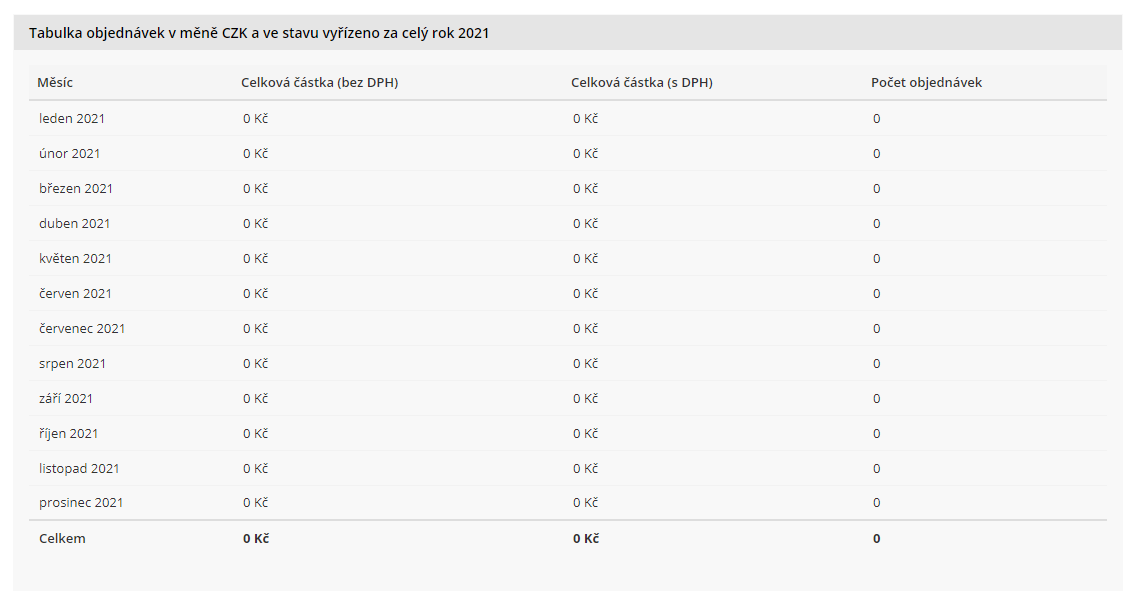Click the září 2021 month cell
The image size is (1137, 608).
[x=66, y=399]
